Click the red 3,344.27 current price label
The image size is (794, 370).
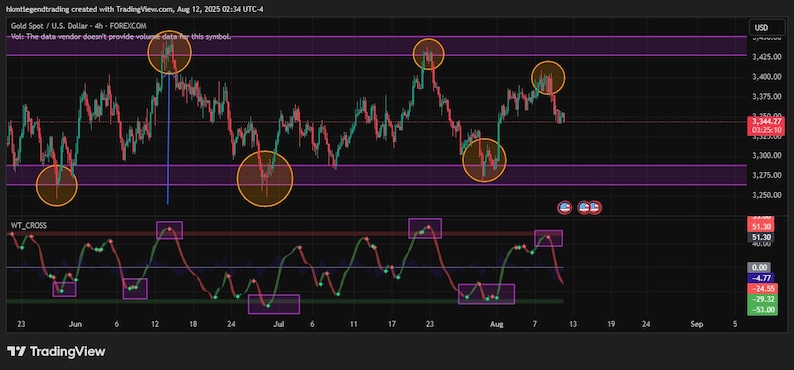(768, 121)
